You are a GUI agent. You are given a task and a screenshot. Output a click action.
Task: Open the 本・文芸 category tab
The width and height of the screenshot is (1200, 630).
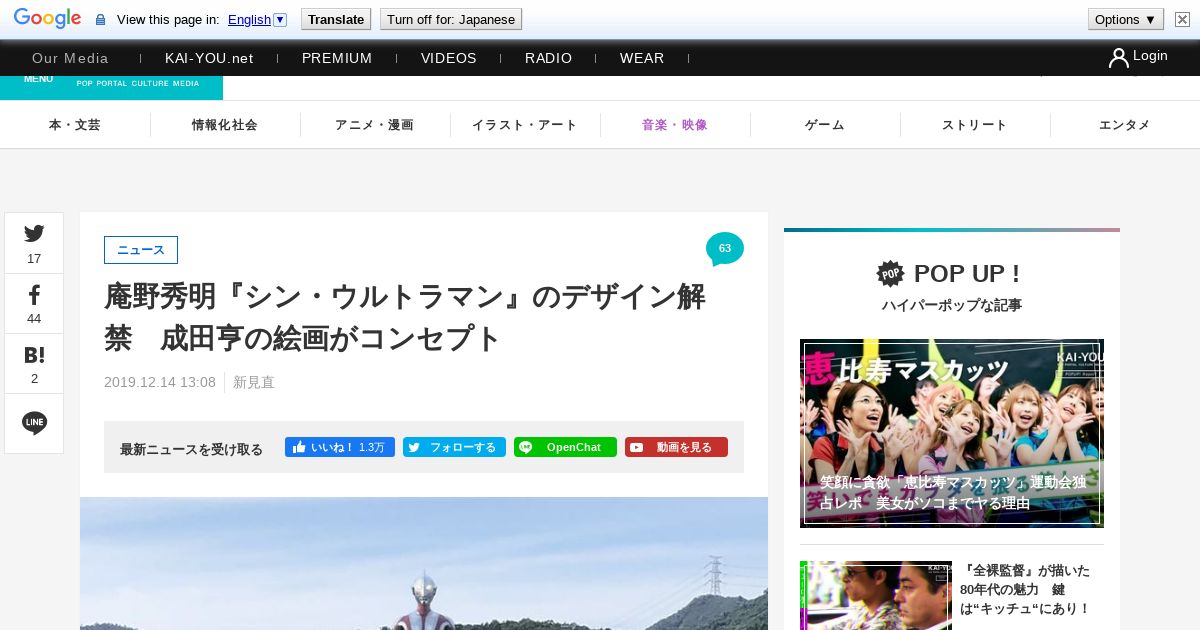click(75, 125)
